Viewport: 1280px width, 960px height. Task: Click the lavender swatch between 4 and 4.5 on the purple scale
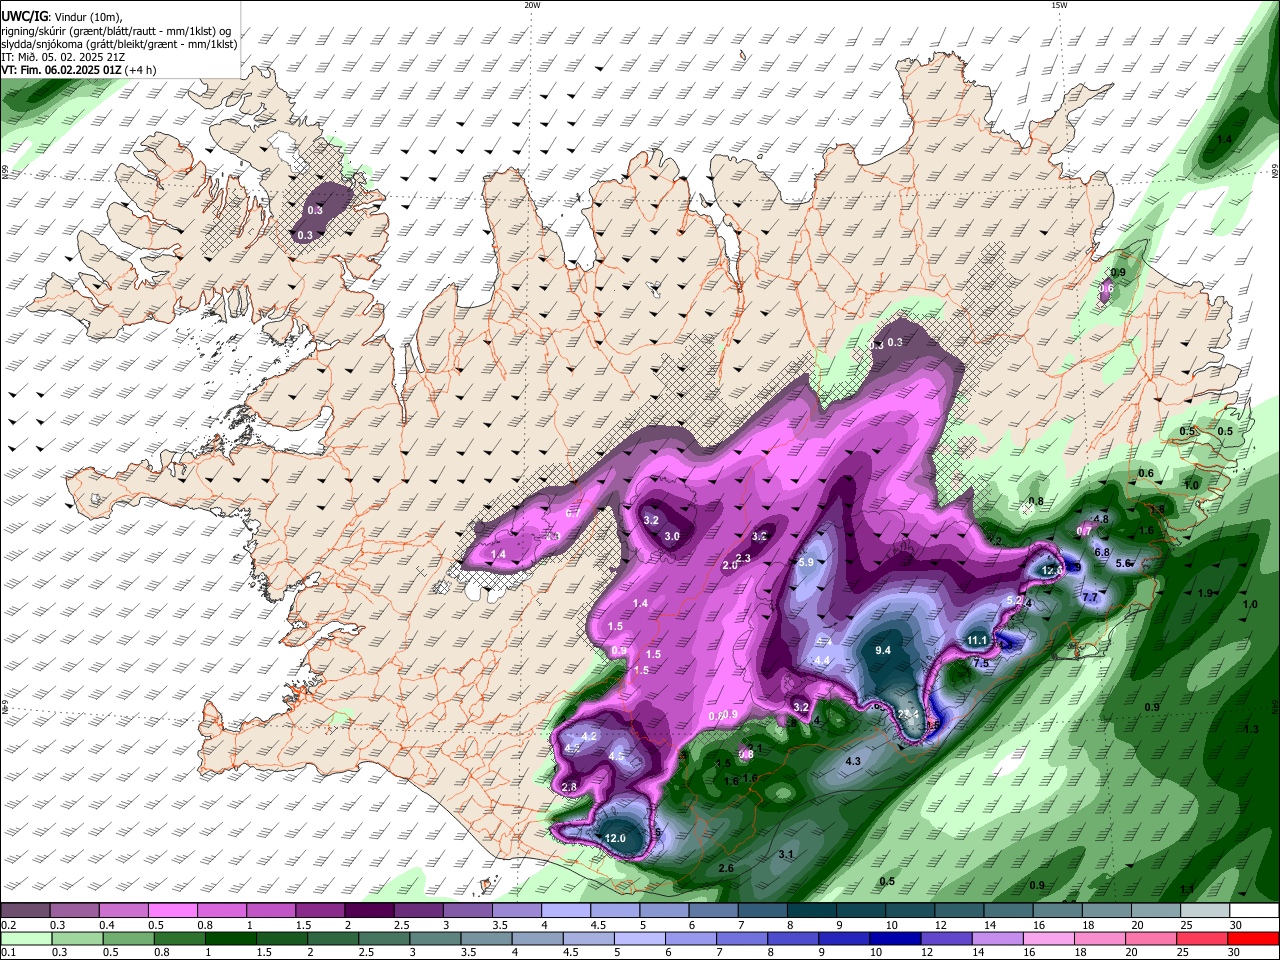[x=565, y=910]
